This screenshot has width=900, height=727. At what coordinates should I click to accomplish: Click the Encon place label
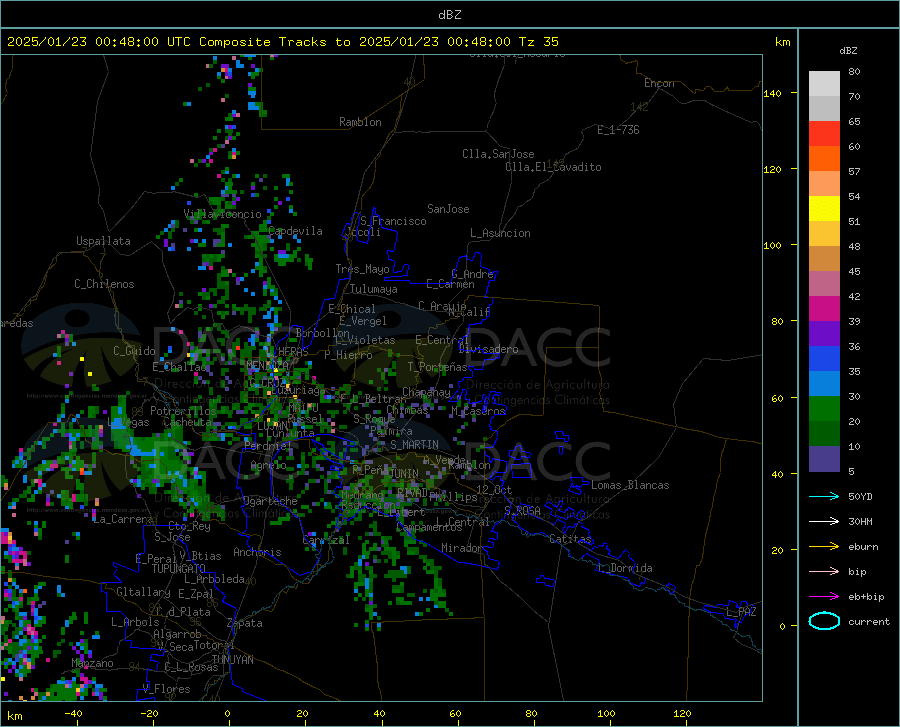coord(659,83)
